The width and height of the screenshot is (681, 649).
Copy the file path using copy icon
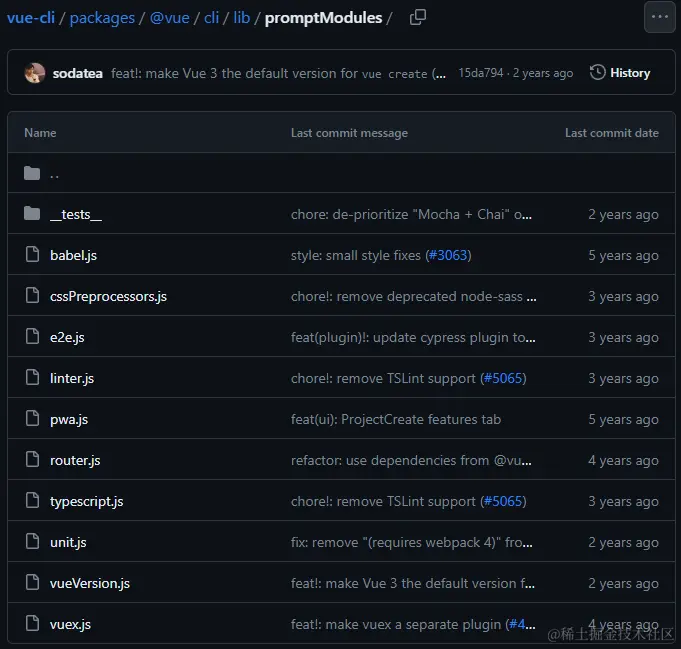[418, 17]
